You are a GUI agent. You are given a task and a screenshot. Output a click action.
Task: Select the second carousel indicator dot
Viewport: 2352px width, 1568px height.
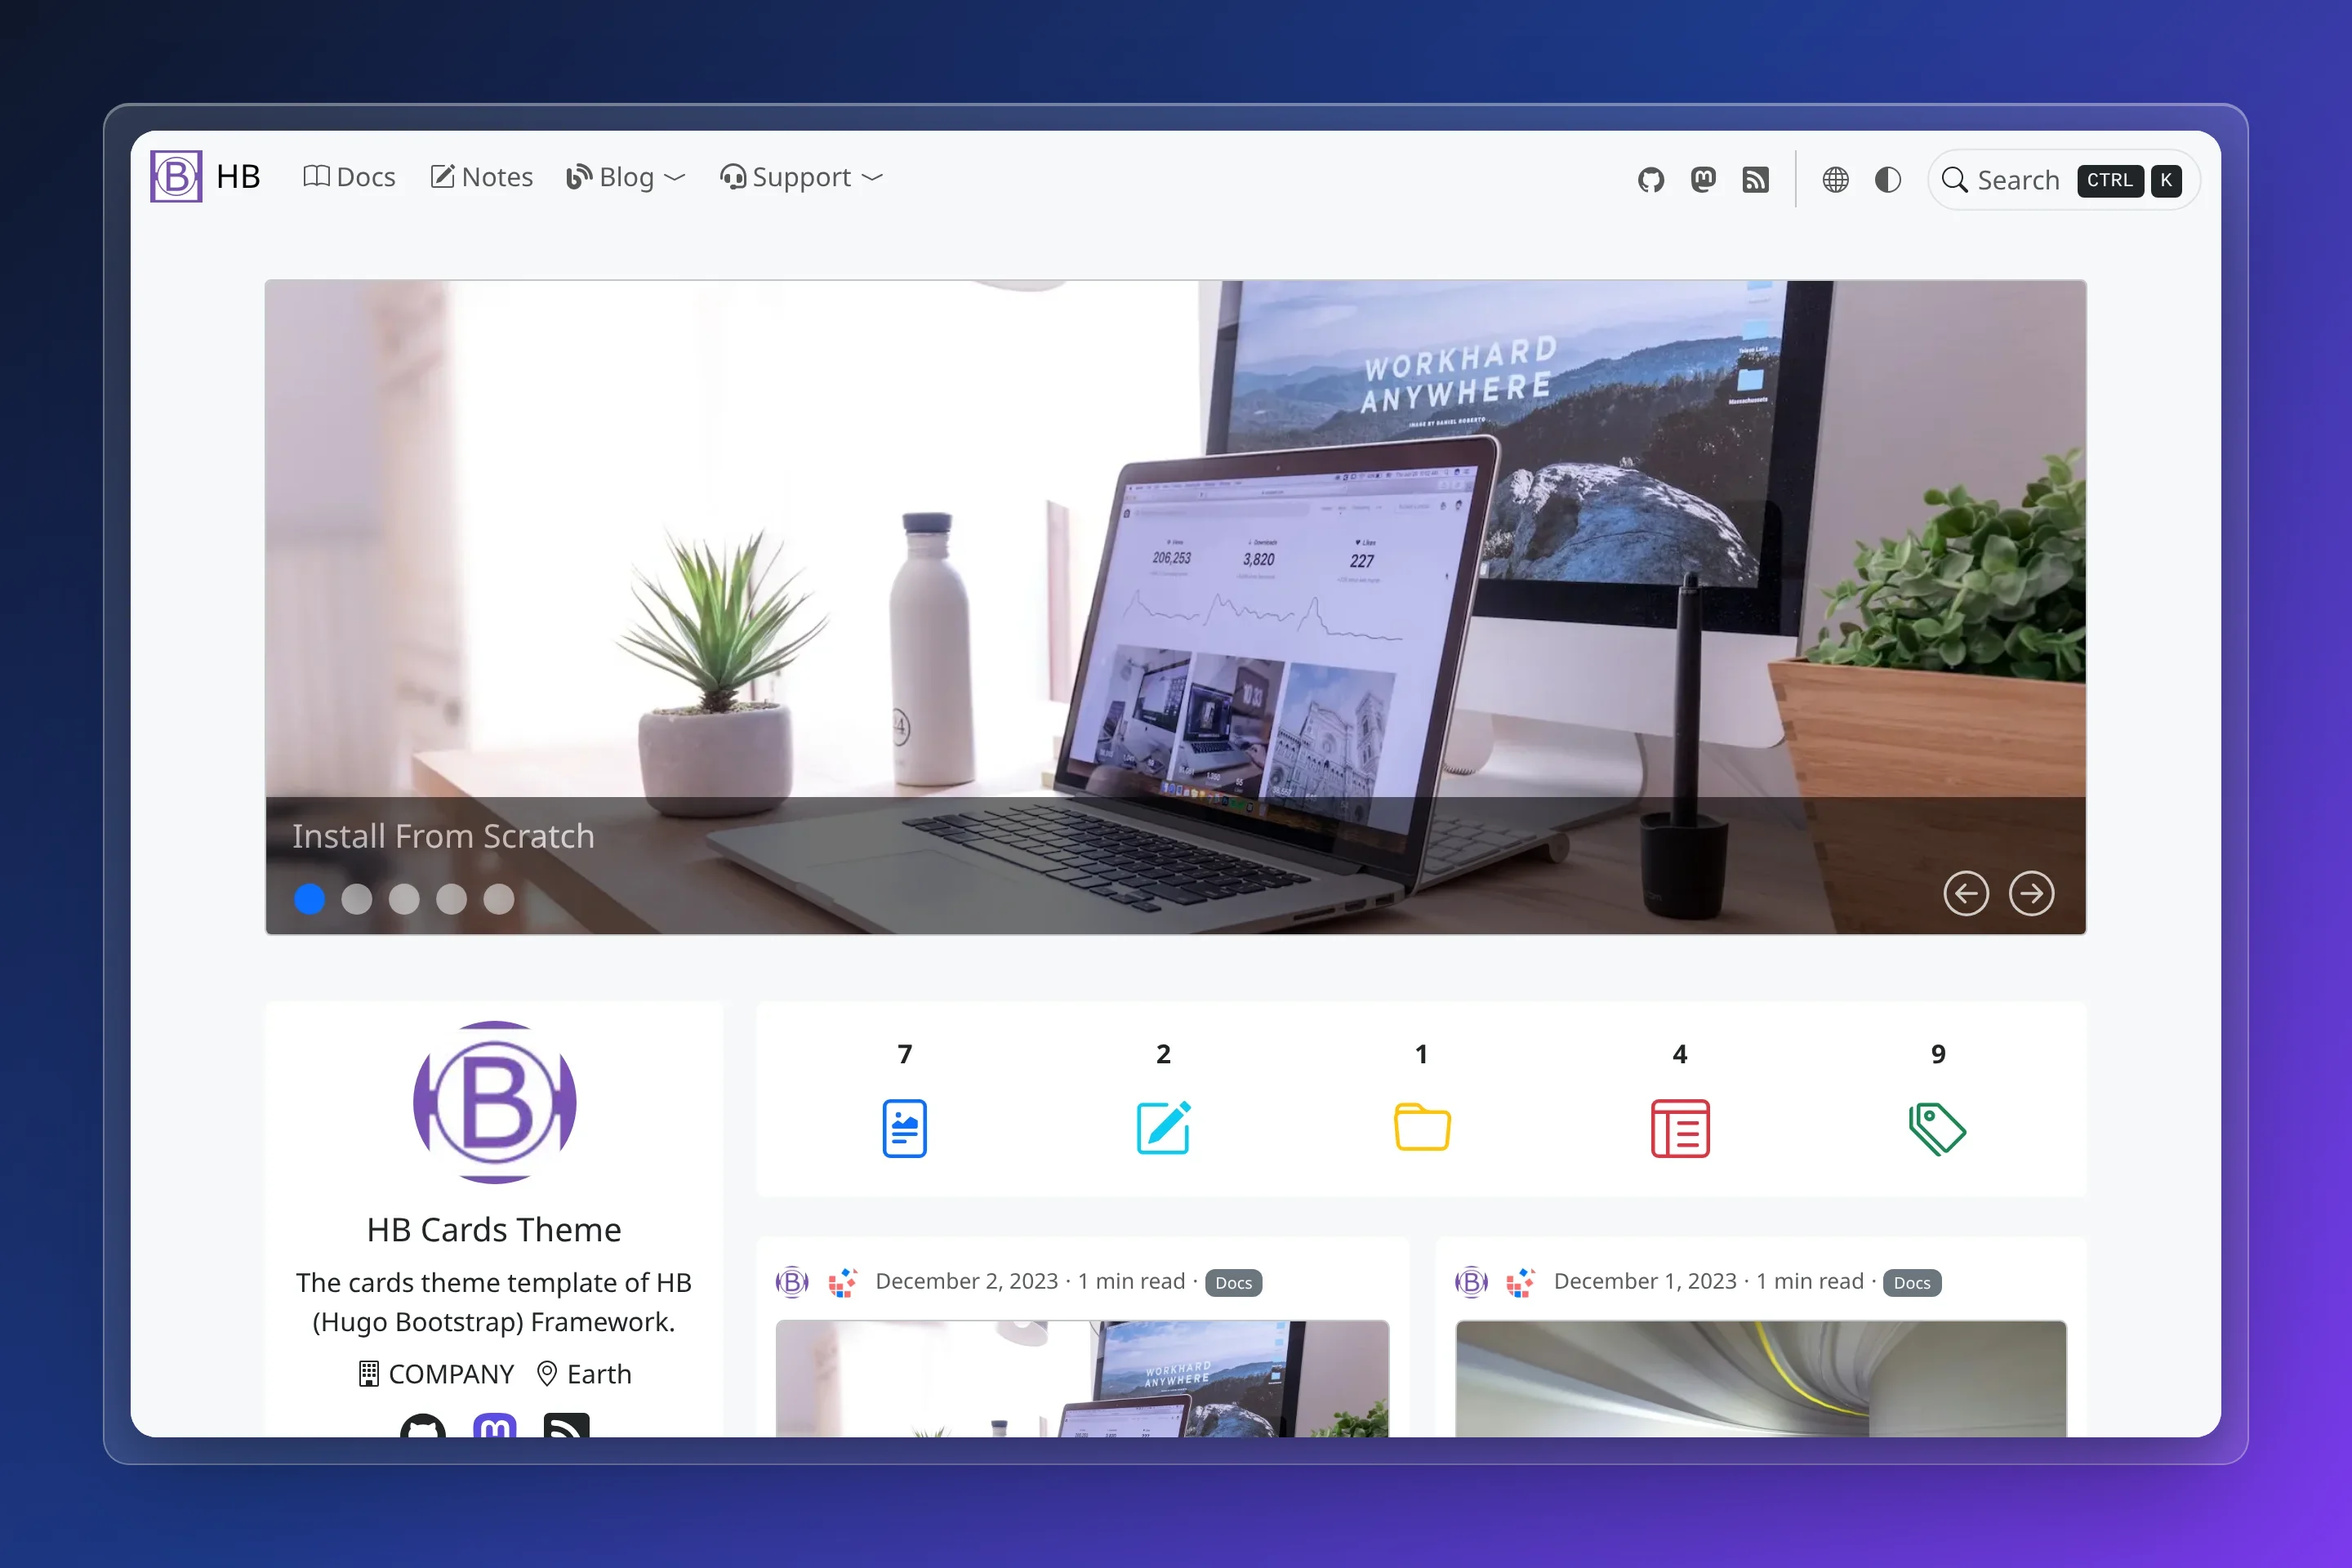357,899
